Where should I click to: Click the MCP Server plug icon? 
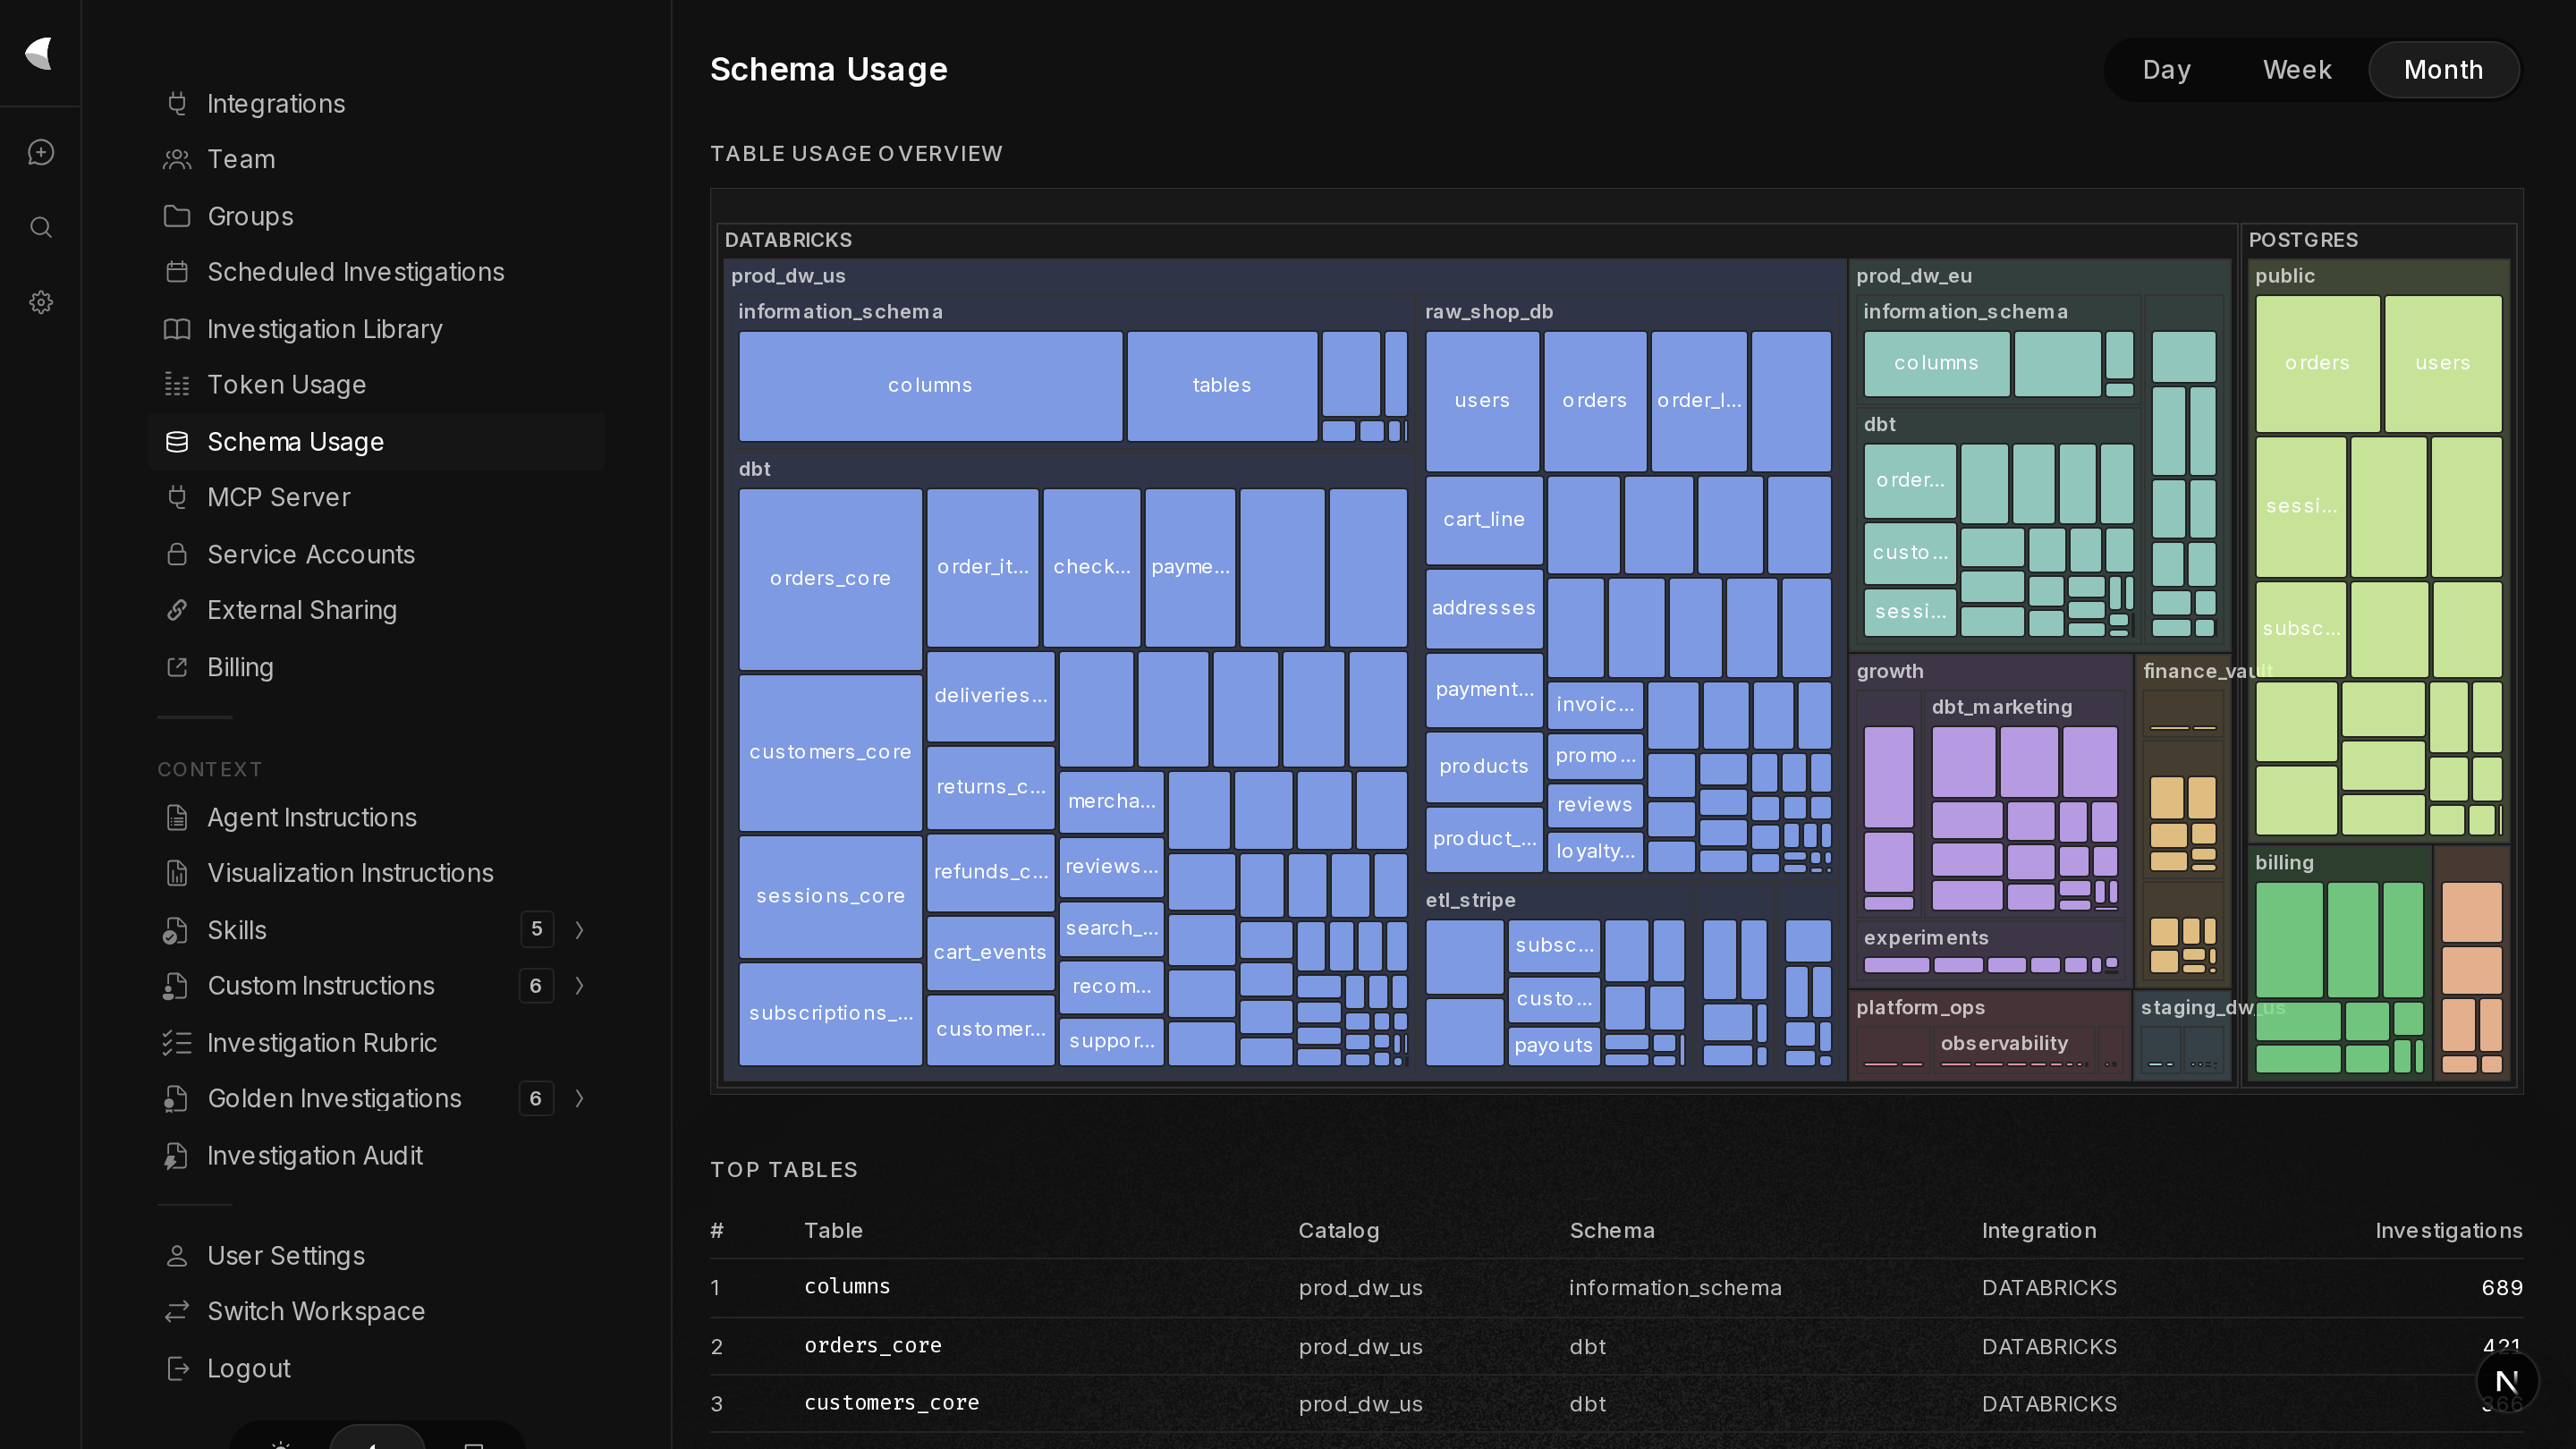[x=177, y=497]
